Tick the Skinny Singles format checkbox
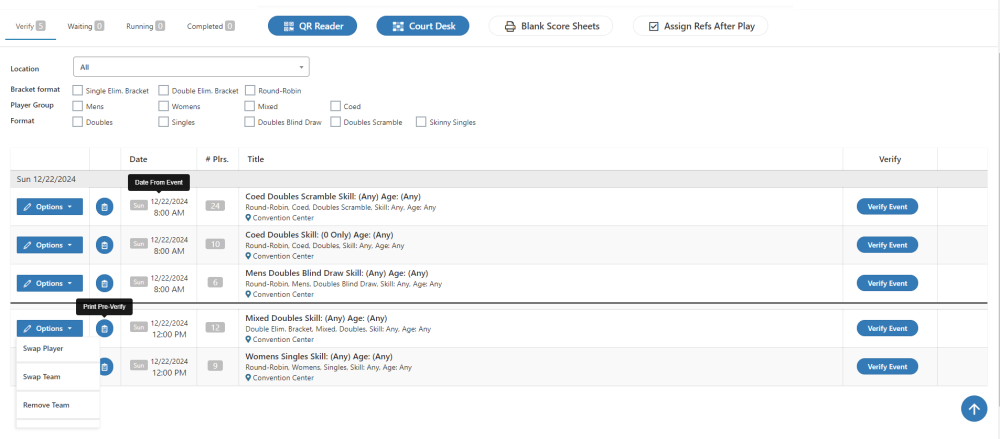1000x439 pixels. point(421,122)
